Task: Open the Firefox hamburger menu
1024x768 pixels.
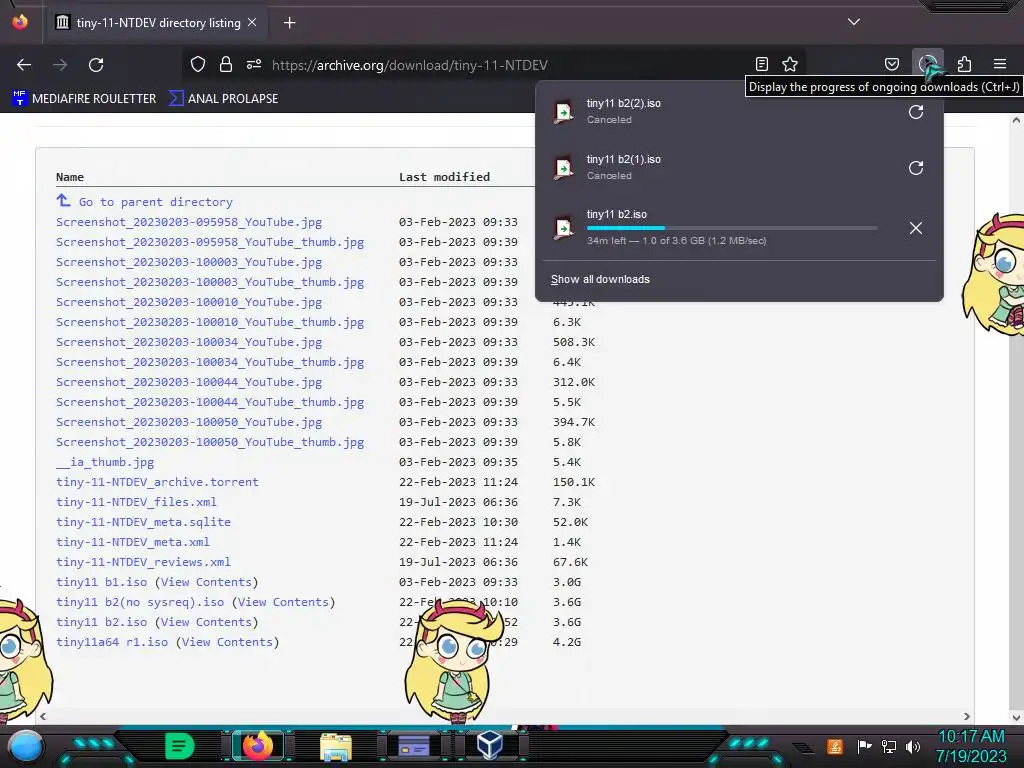Action: point(1000,64)
